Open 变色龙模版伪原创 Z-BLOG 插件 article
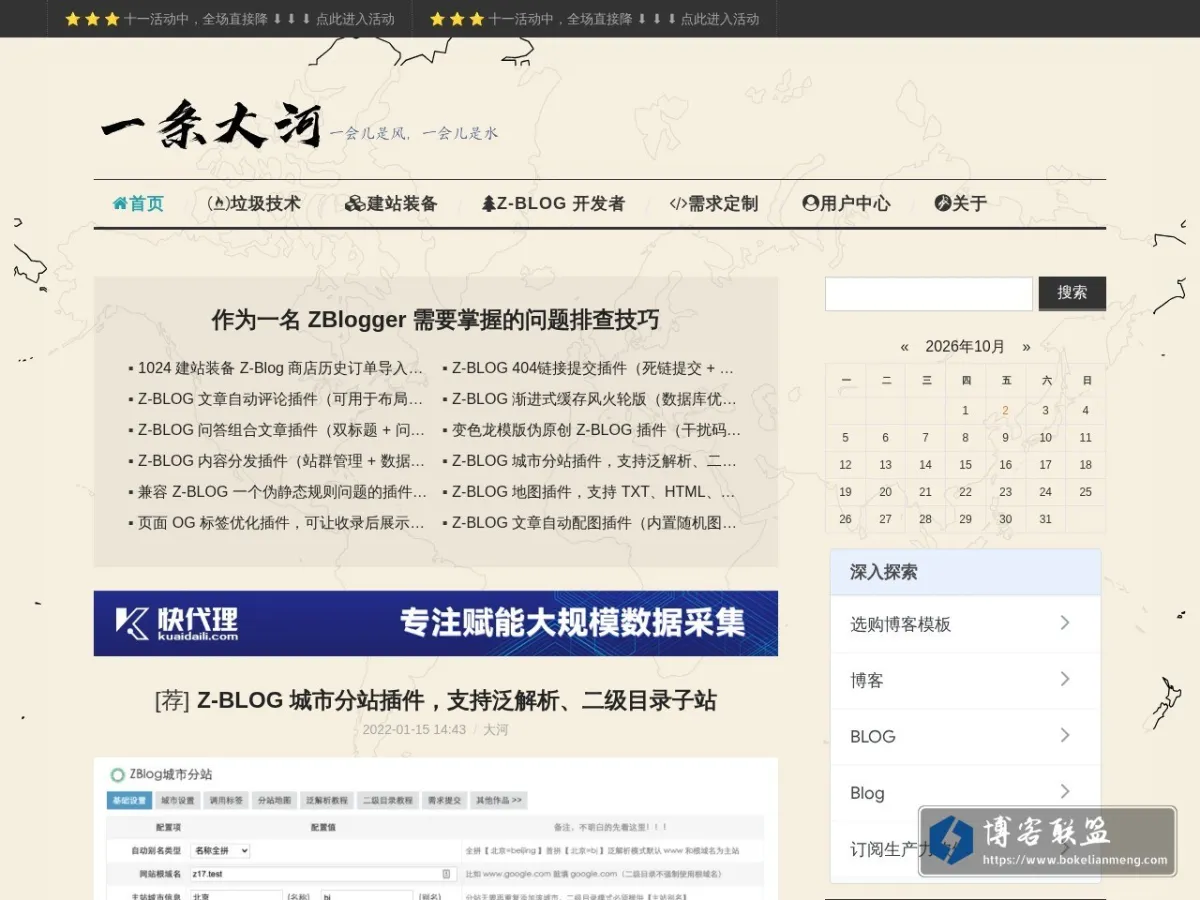This screenshot has height=900, width=1200. [596, 430]
